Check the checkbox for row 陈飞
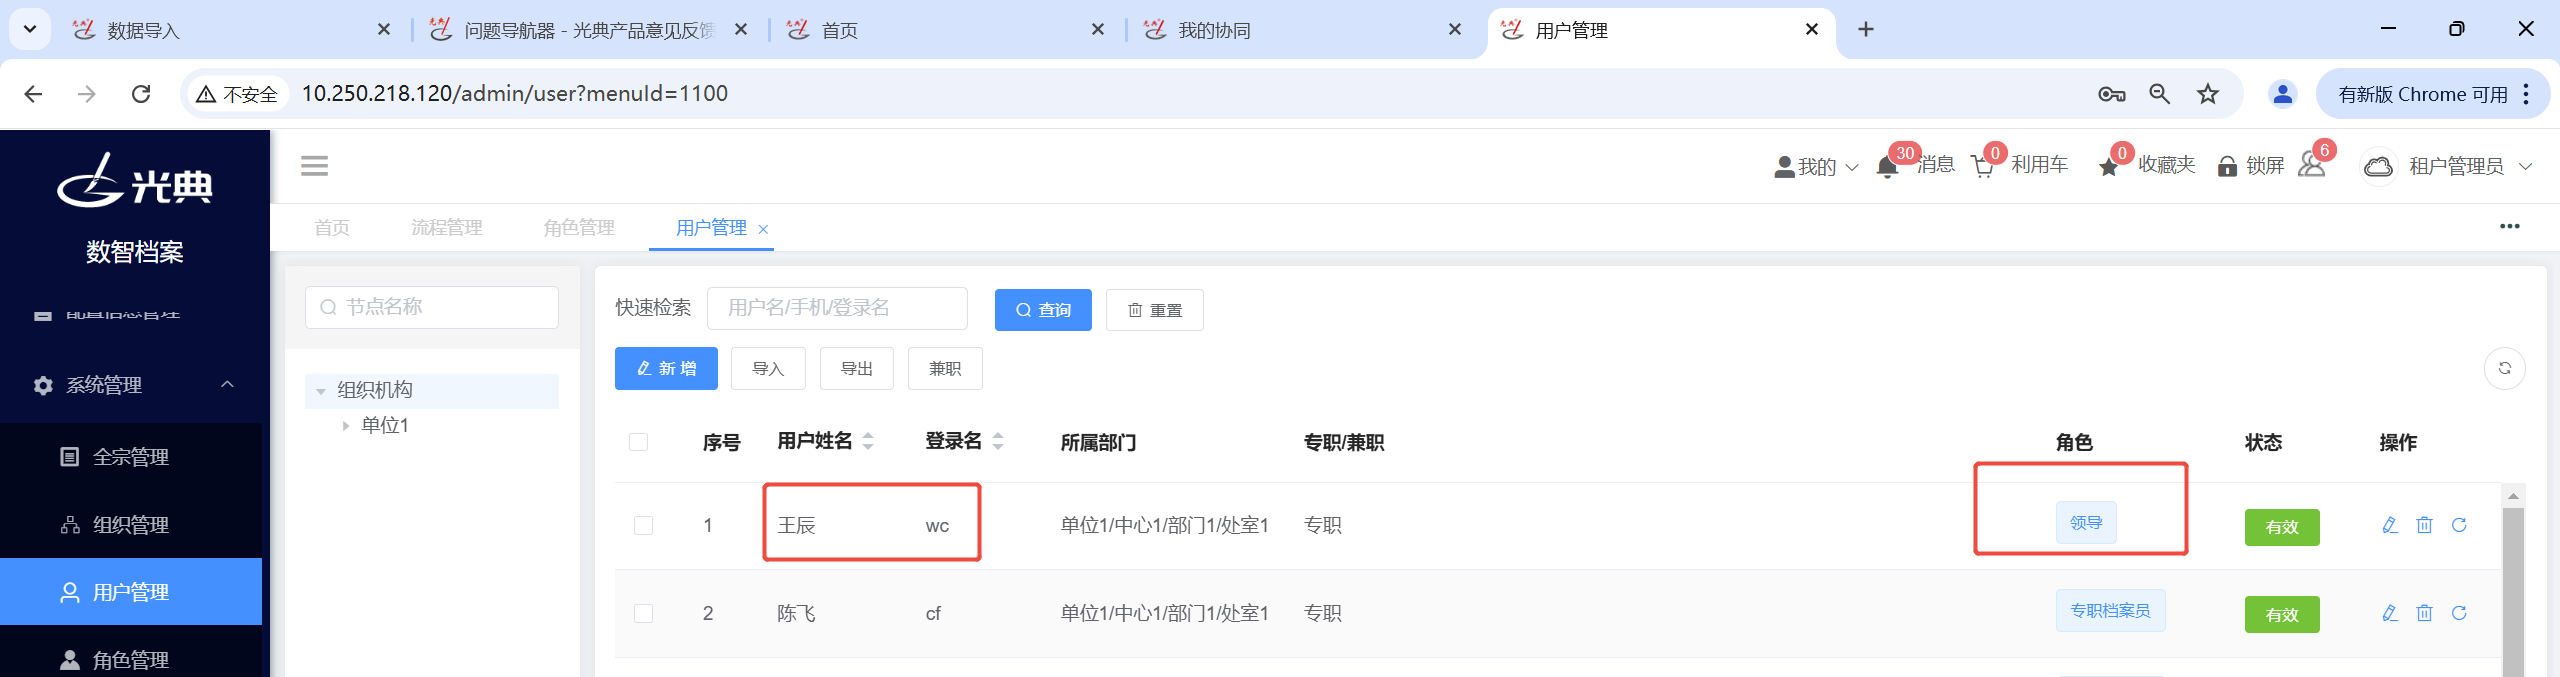 643,613
